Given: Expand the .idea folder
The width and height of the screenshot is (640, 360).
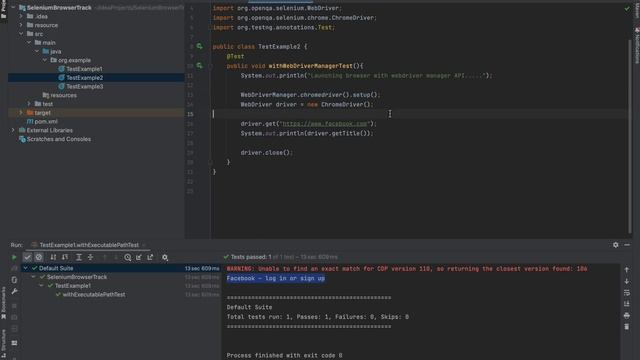Looking at the screenshot, I should click(21, 16).
